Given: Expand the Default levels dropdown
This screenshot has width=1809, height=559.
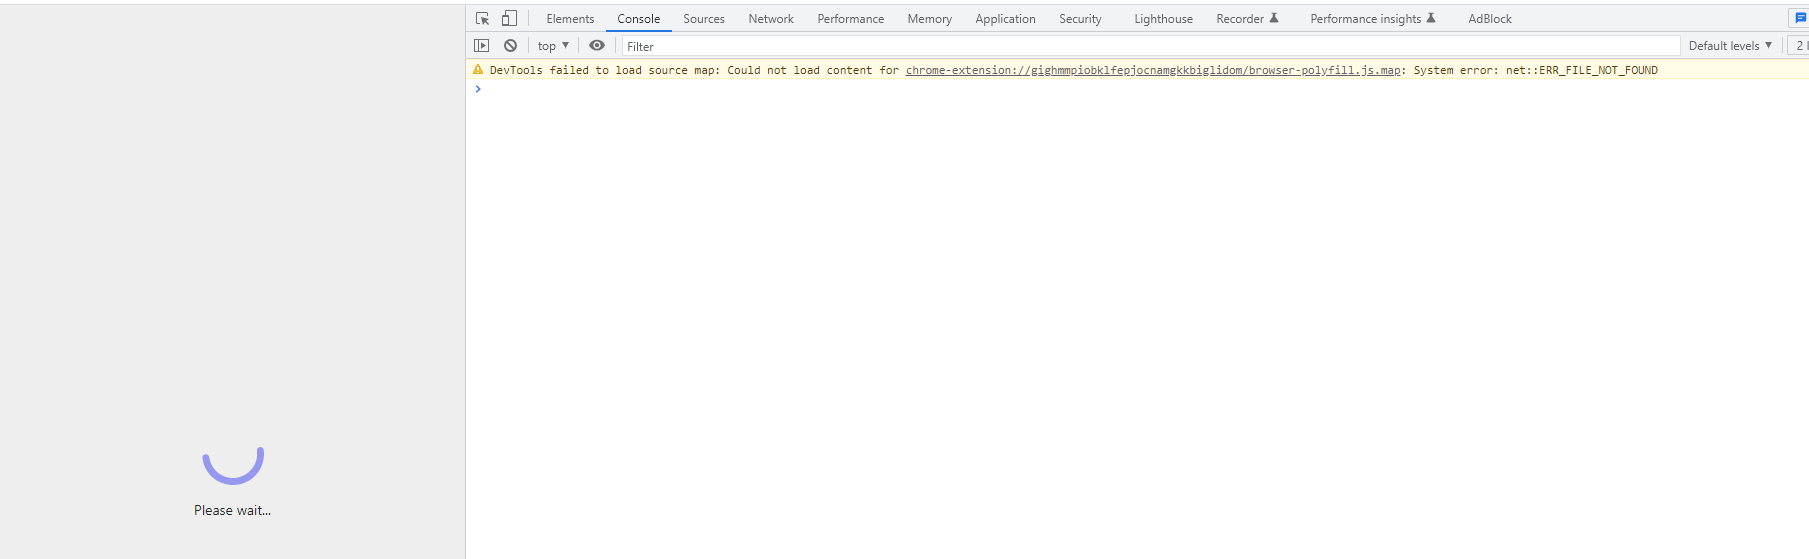Looking at the screenshot, I should point(1730,45).
